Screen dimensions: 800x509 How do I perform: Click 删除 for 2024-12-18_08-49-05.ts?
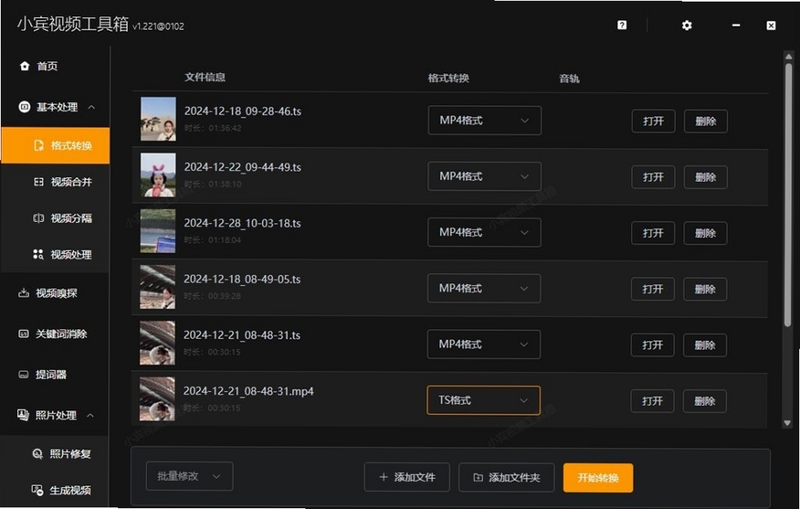[705, 289]
